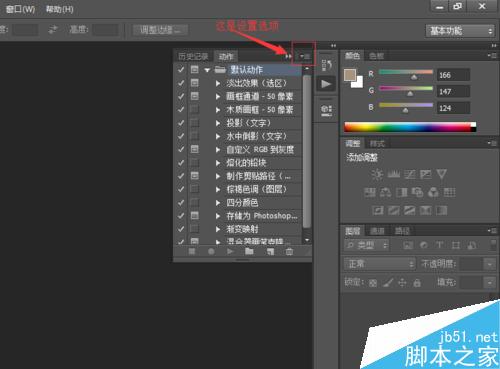Screen dimensions: 500x369
Task: Expand the 水中倒影（文字）action
Action: pos(218,136)
